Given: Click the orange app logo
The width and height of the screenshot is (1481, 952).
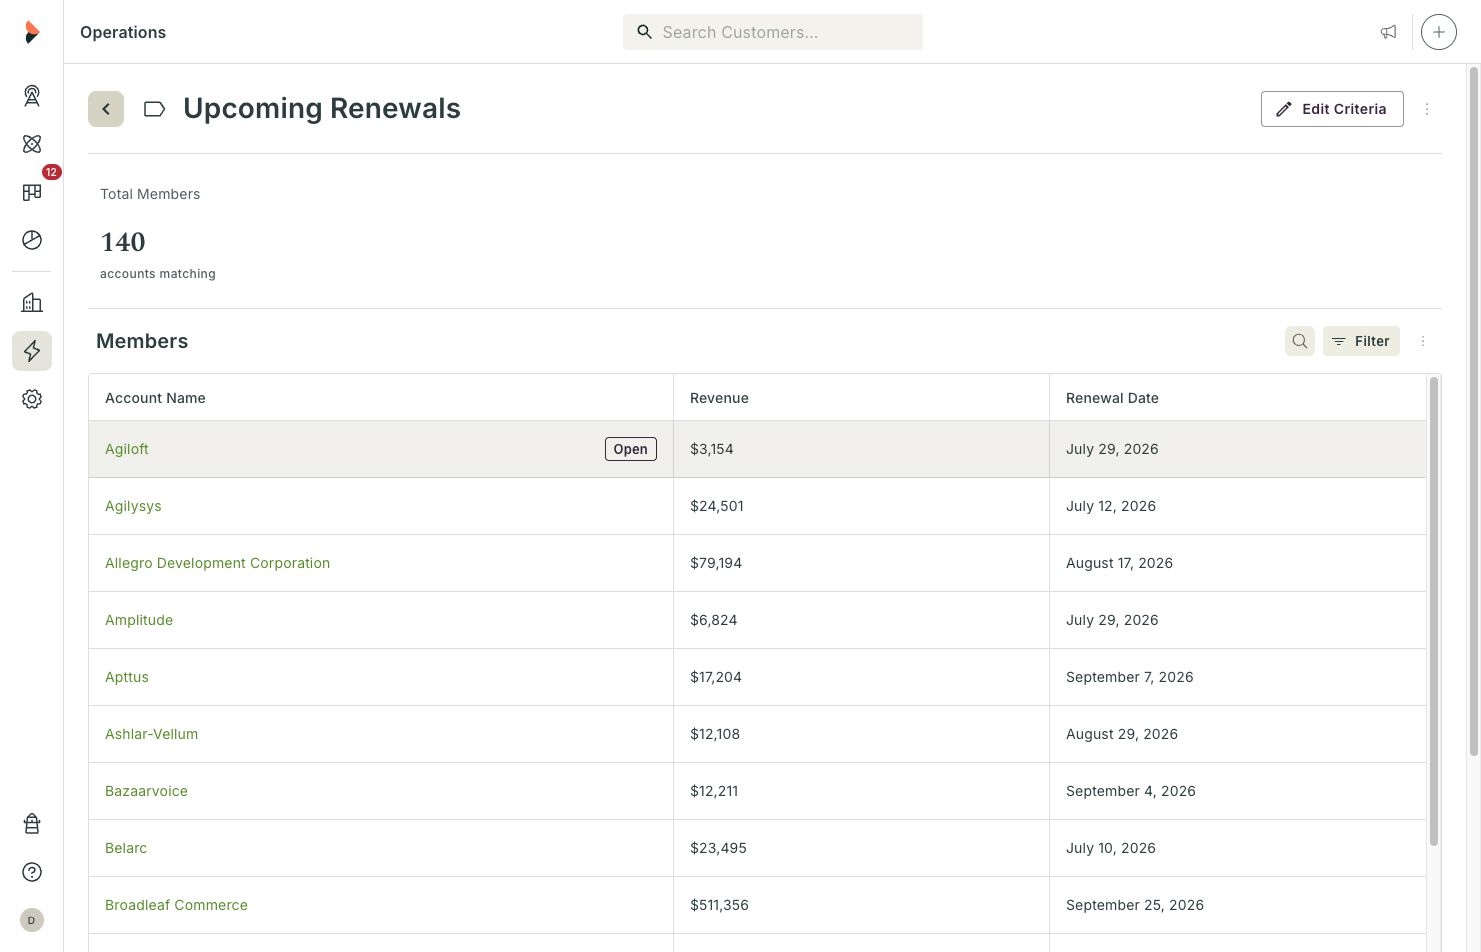Looking at the screenshot, I should click(x=32, y=32).
